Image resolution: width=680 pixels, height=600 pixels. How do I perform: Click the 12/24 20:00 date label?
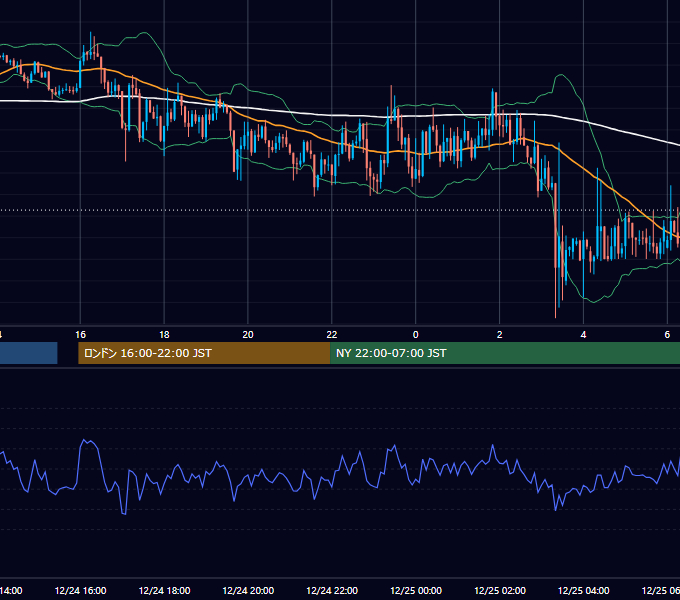[x=248, y=590]
